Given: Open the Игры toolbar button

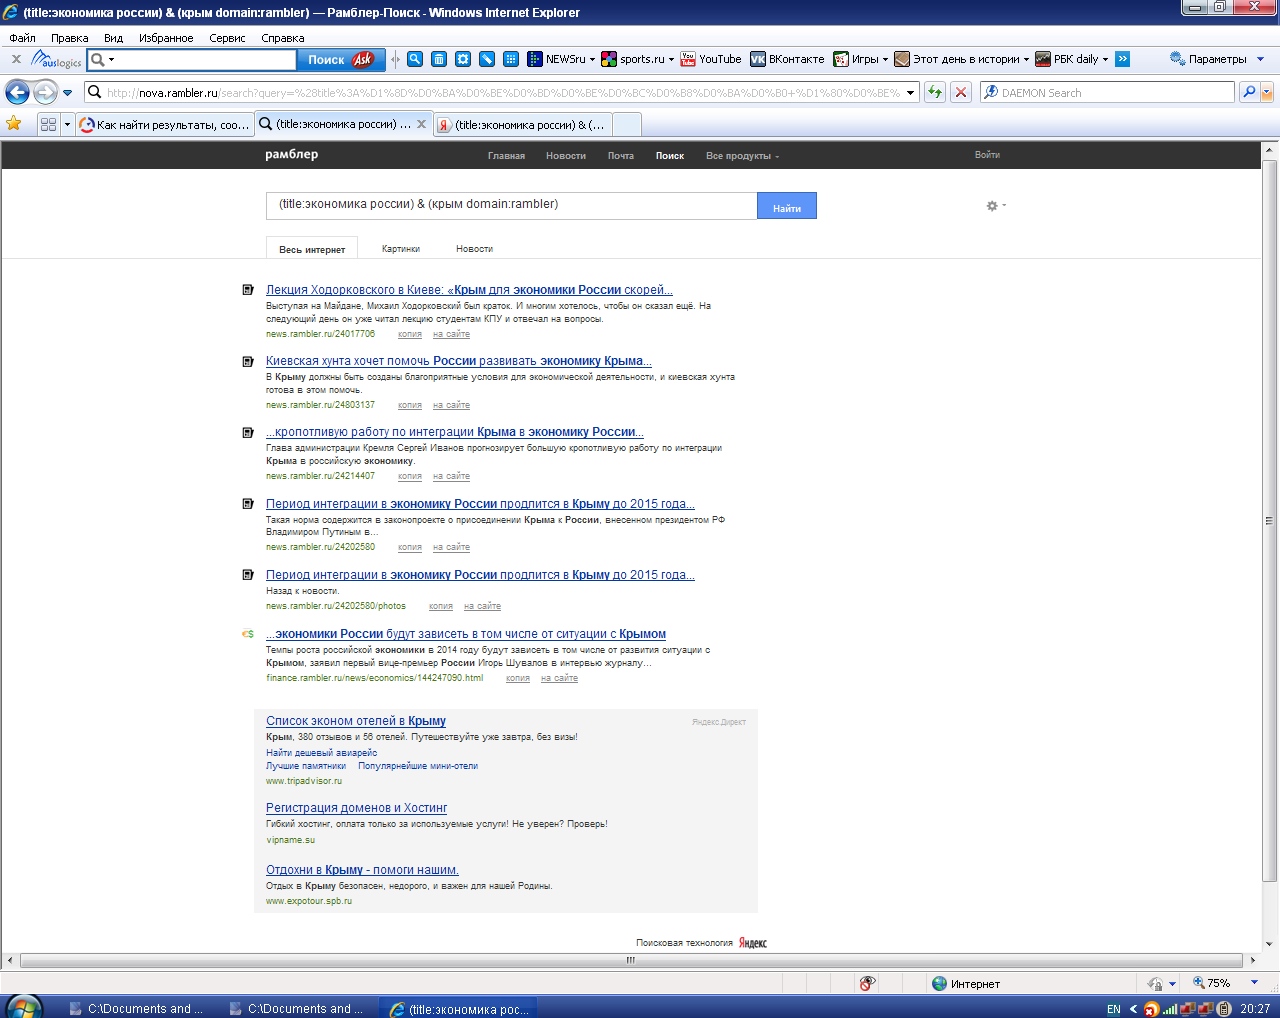Looking at the screenshot, I should 860,59.
